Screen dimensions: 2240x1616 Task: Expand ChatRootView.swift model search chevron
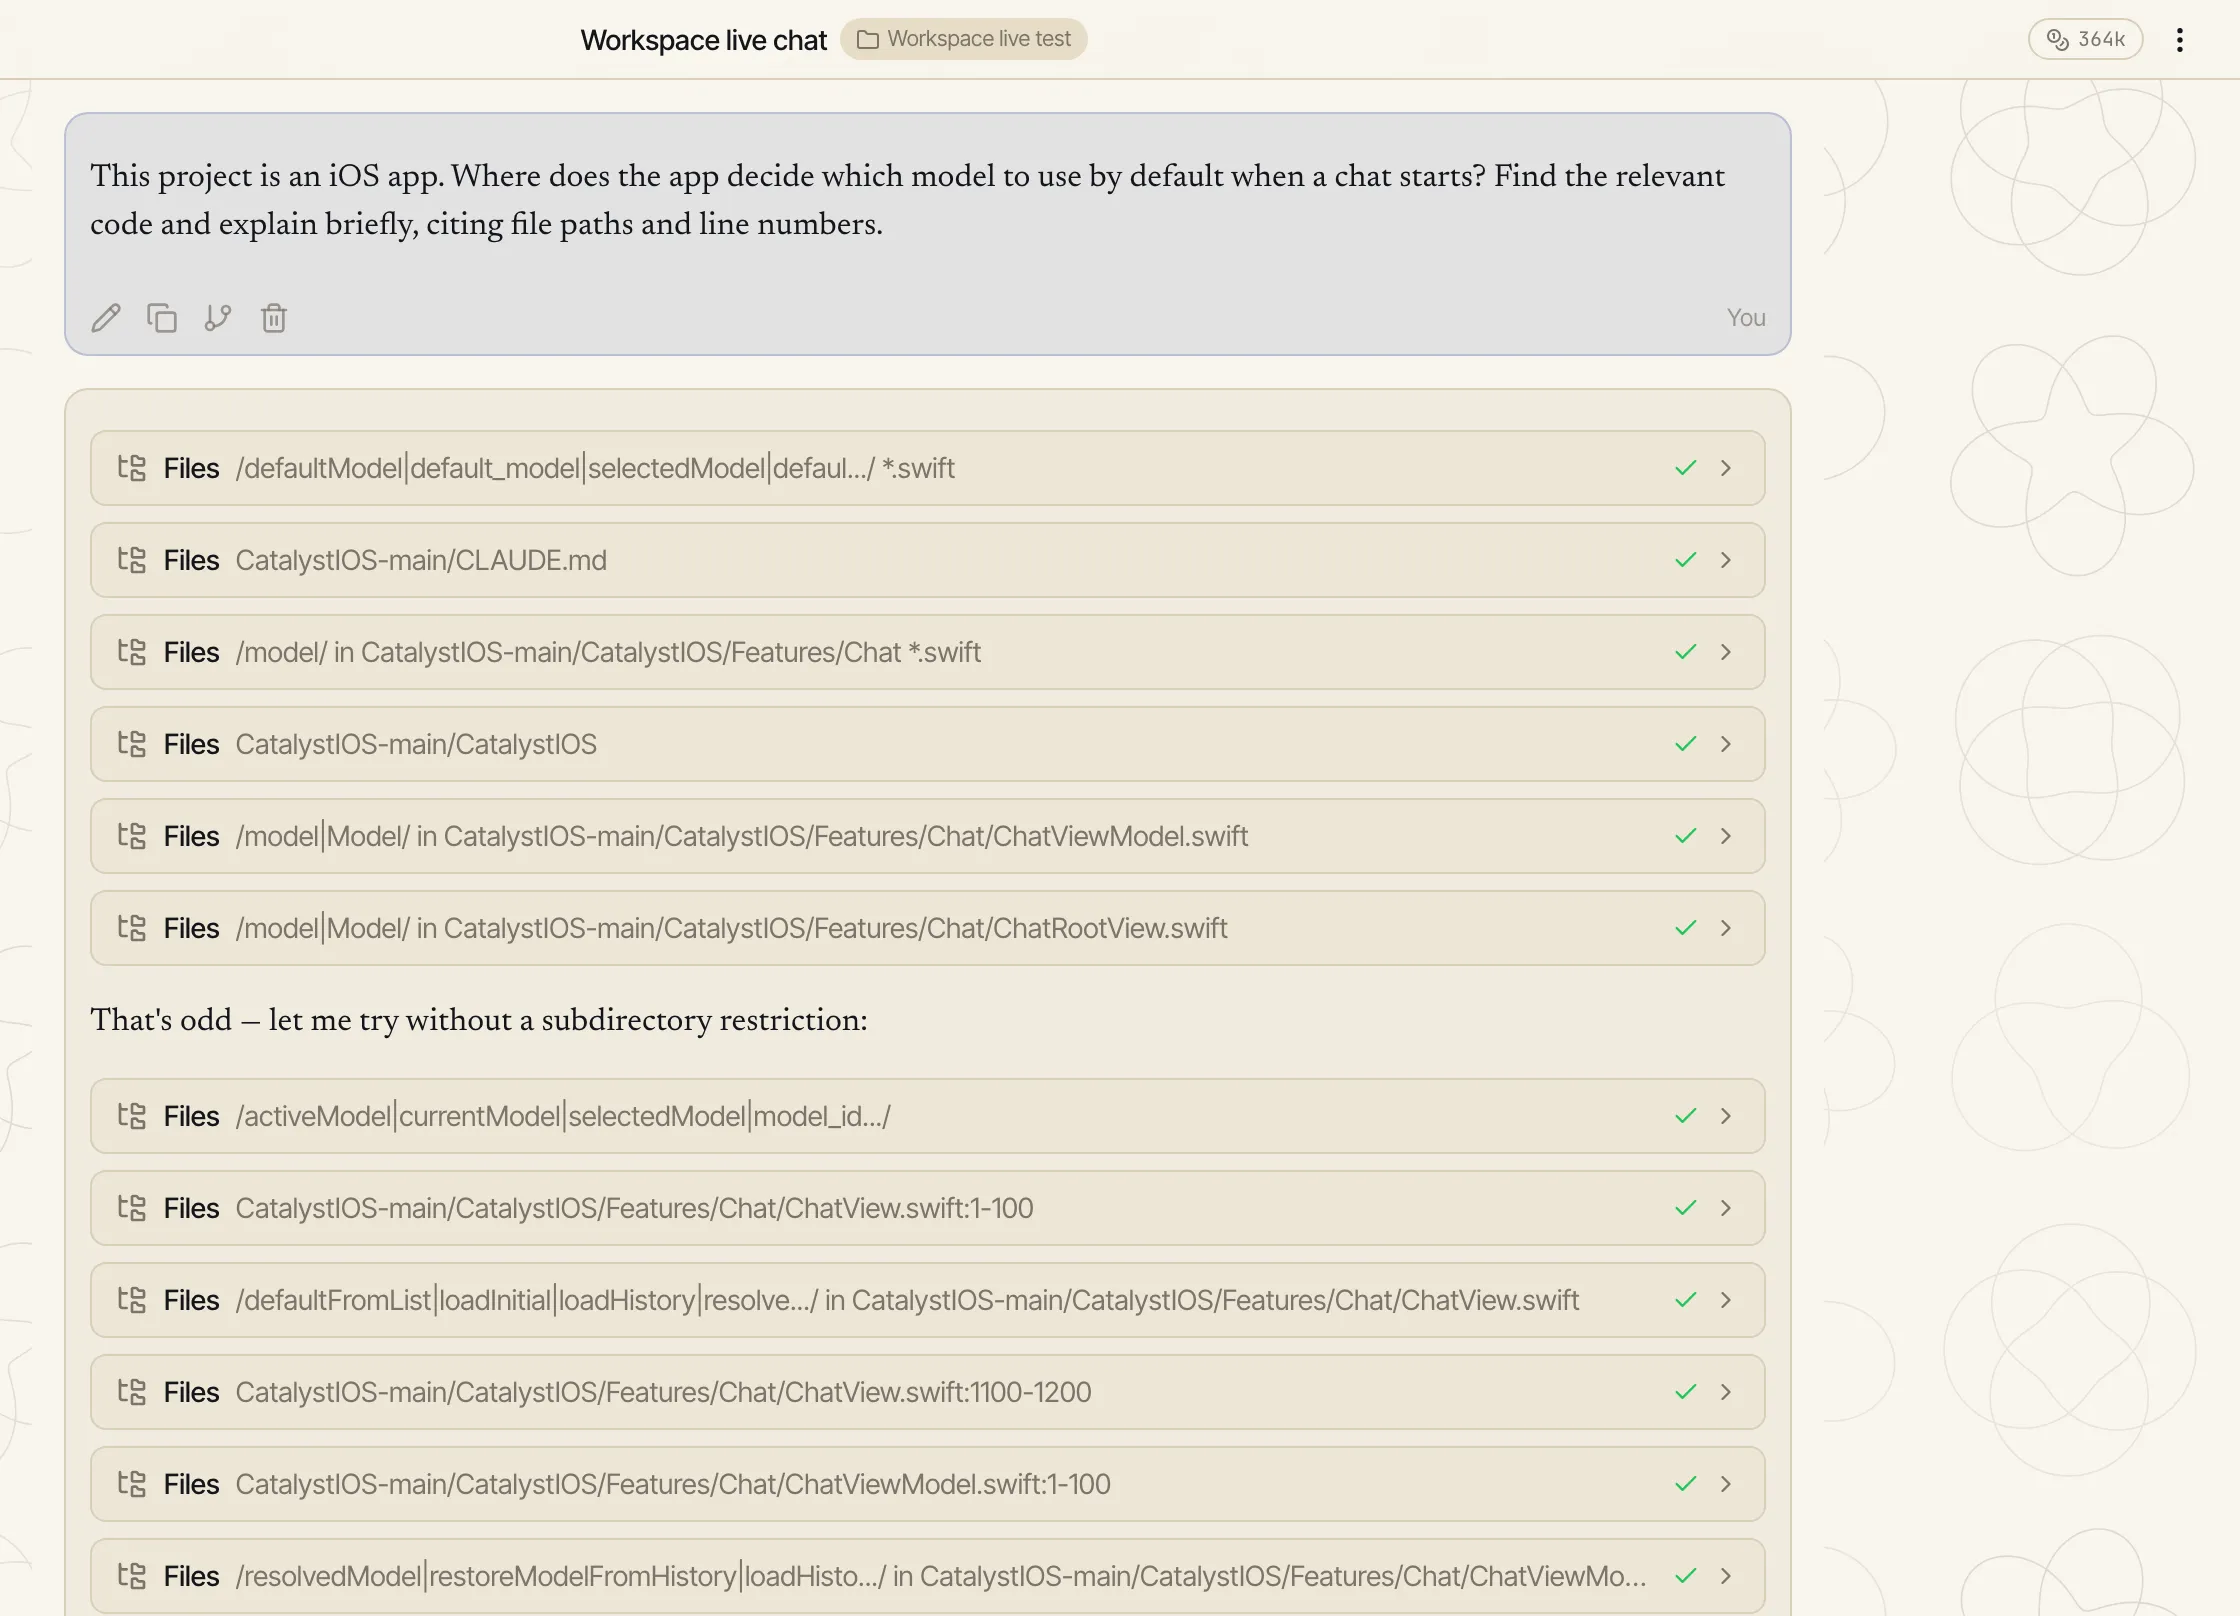1725,928
